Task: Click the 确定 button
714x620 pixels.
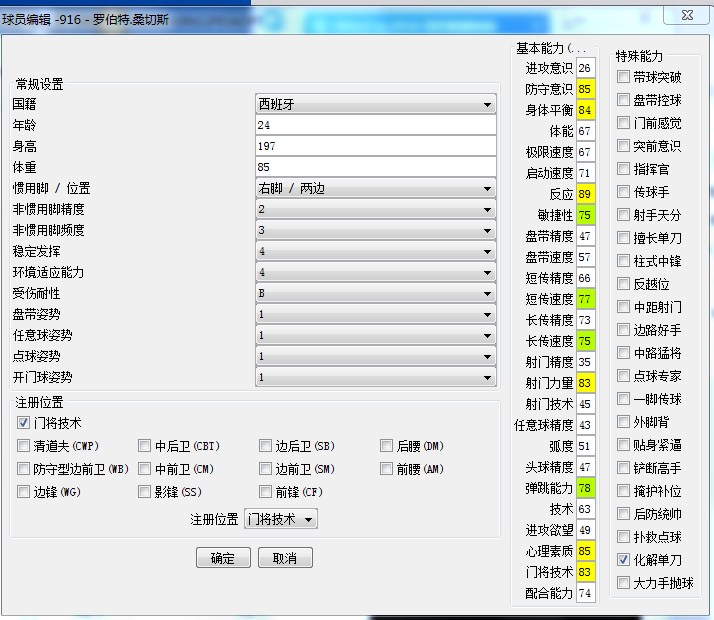Action: 223,558
